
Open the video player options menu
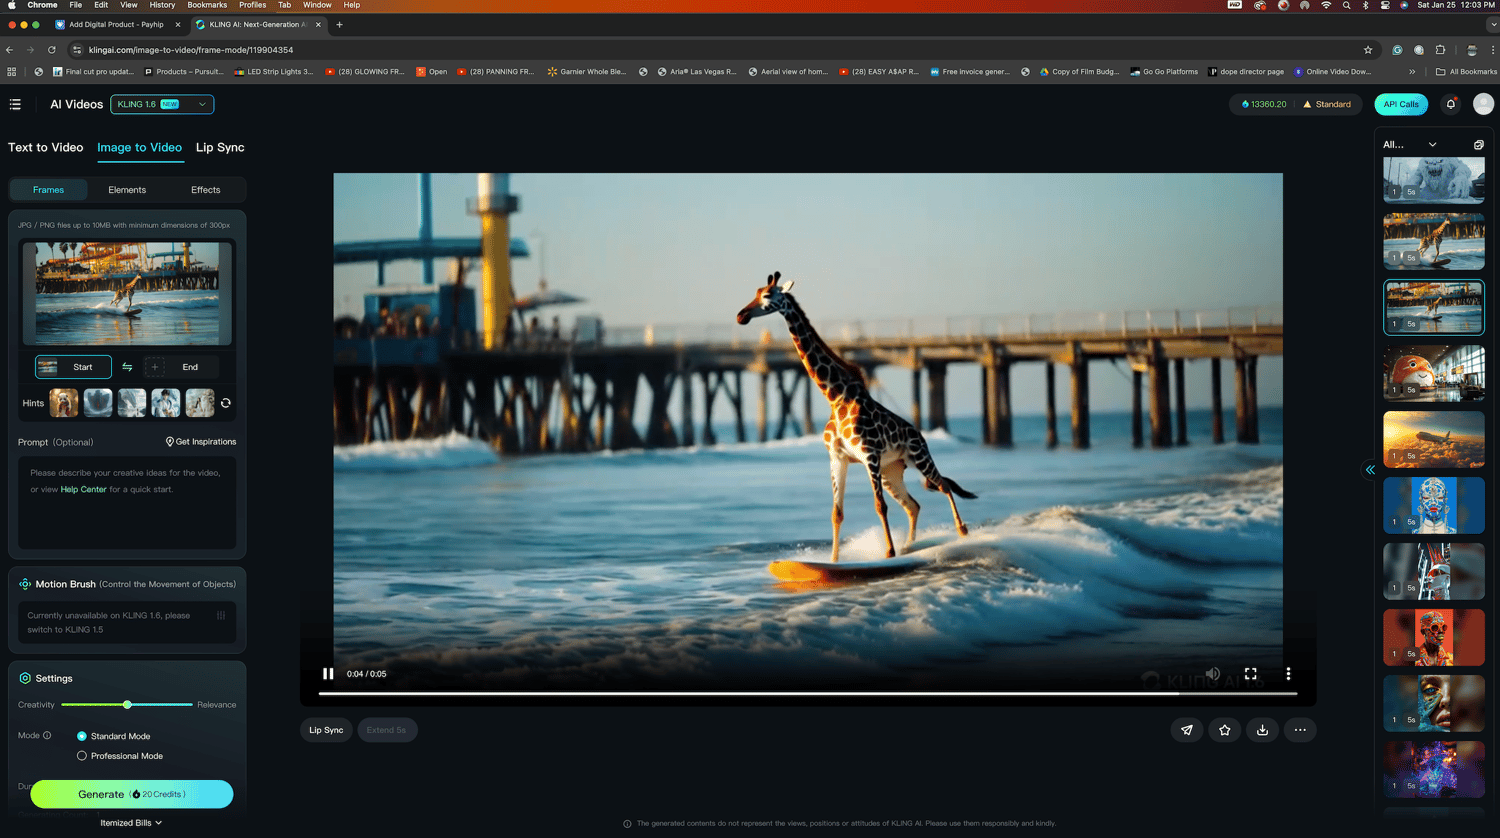pos(1288,674)
